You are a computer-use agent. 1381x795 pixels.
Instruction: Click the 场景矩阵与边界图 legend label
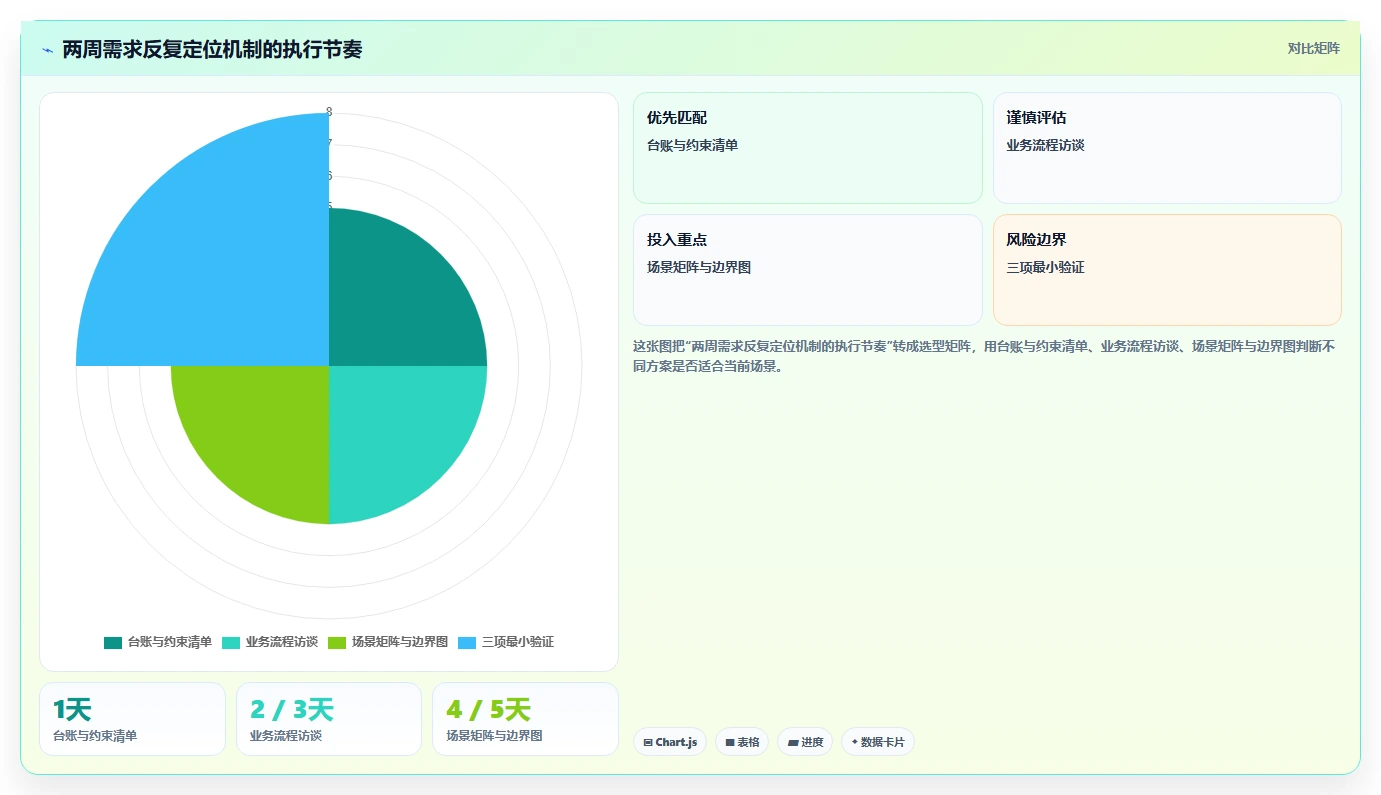coord(400,642)
